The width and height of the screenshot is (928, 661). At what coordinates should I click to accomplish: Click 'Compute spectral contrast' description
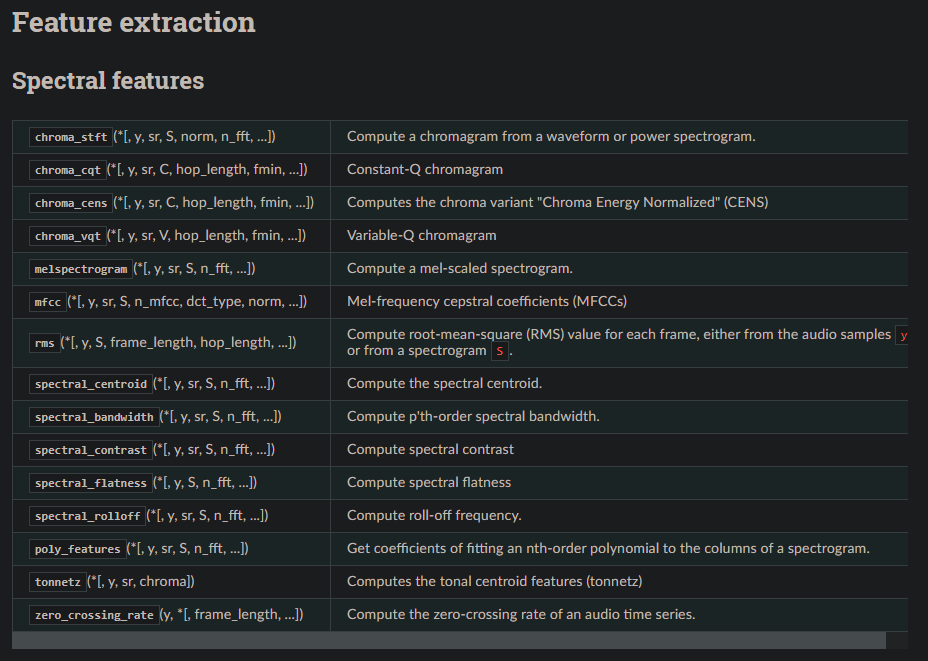tap(430, 450)
